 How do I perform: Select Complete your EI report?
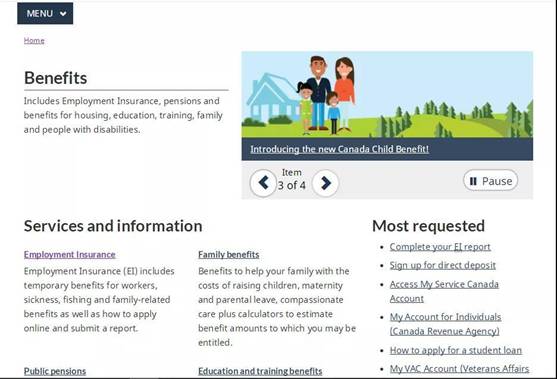[x=440, y=247]
